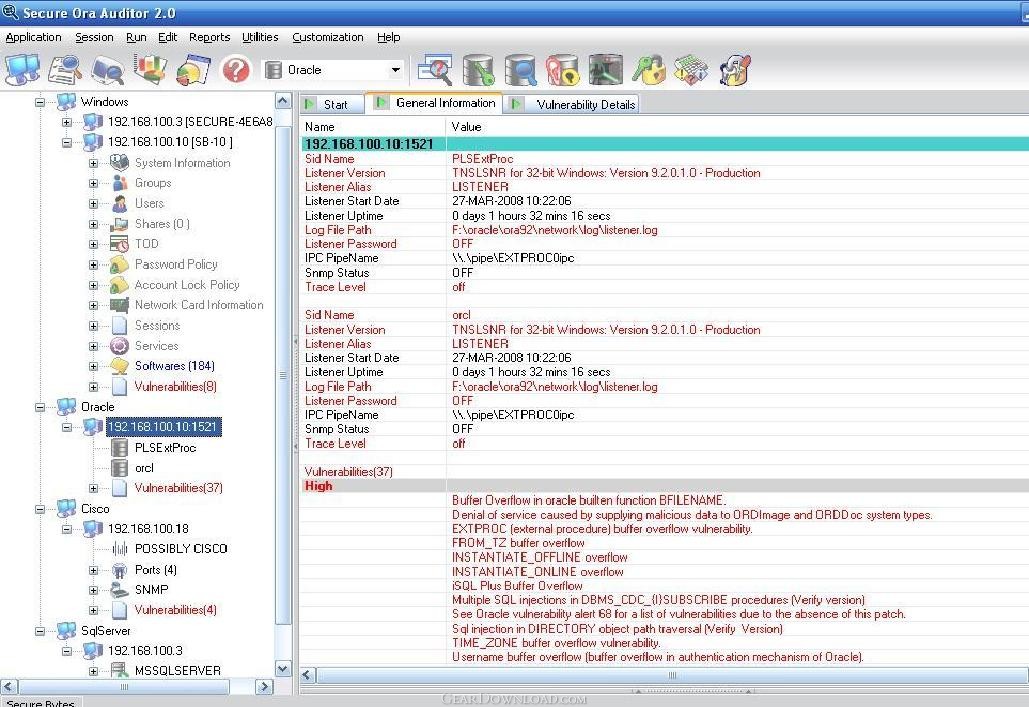Image resolution: width=1029 pixels, height=707 pixels.
Task: Select the 192.168.100.18 Cisco host
Action: 148,529
